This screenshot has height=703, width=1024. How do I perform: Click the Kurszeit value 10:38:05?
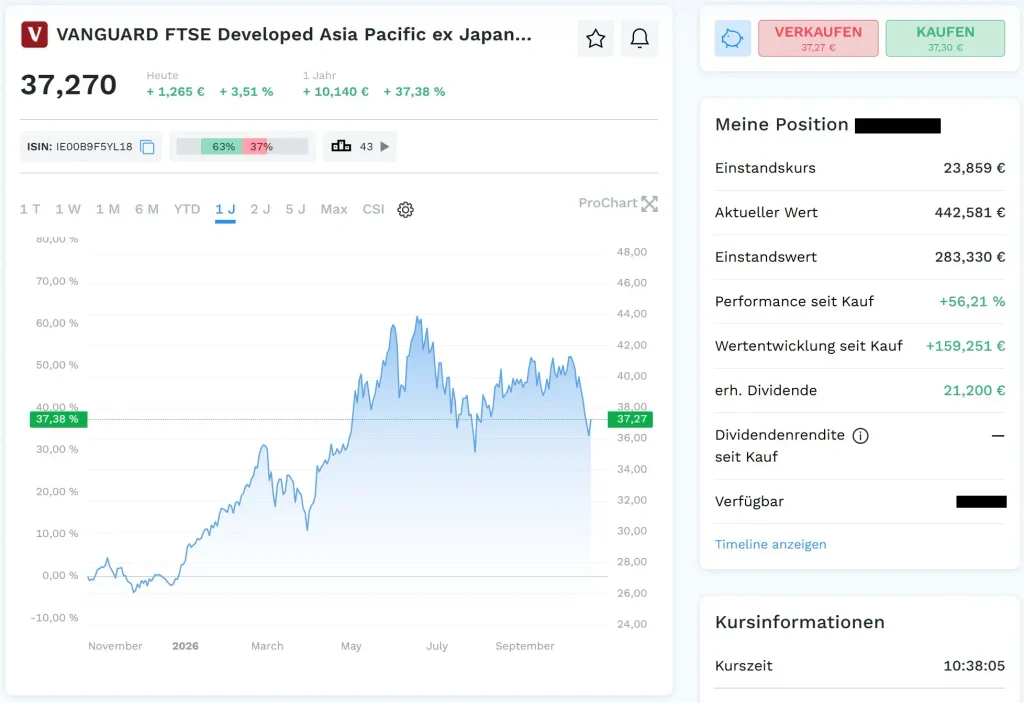pyautogui.click(x=974, y=666)
